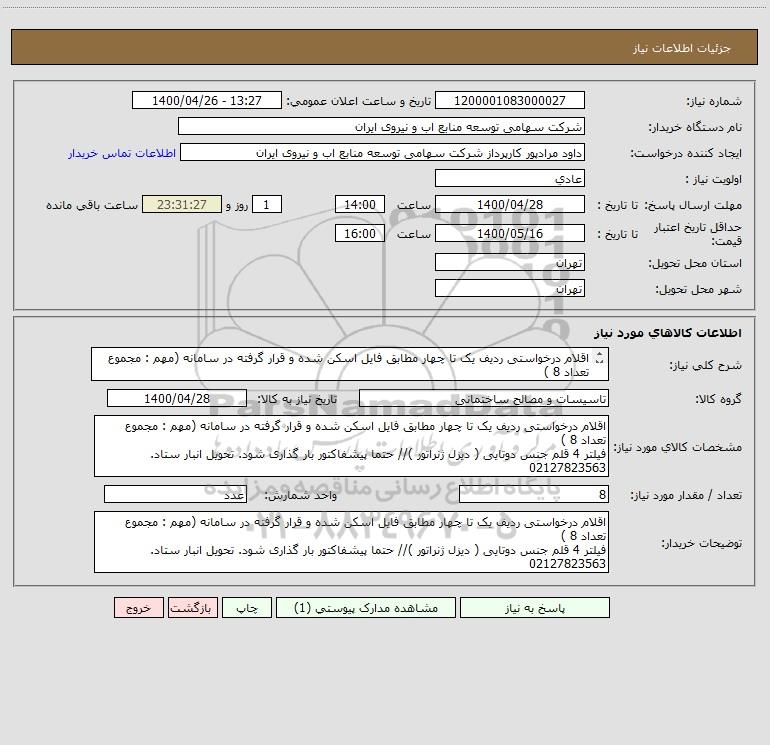Viewport: 770px width, 745px height.
Task: Open اطلاعات تماس خریدار link
Action: tap(122, 153)
